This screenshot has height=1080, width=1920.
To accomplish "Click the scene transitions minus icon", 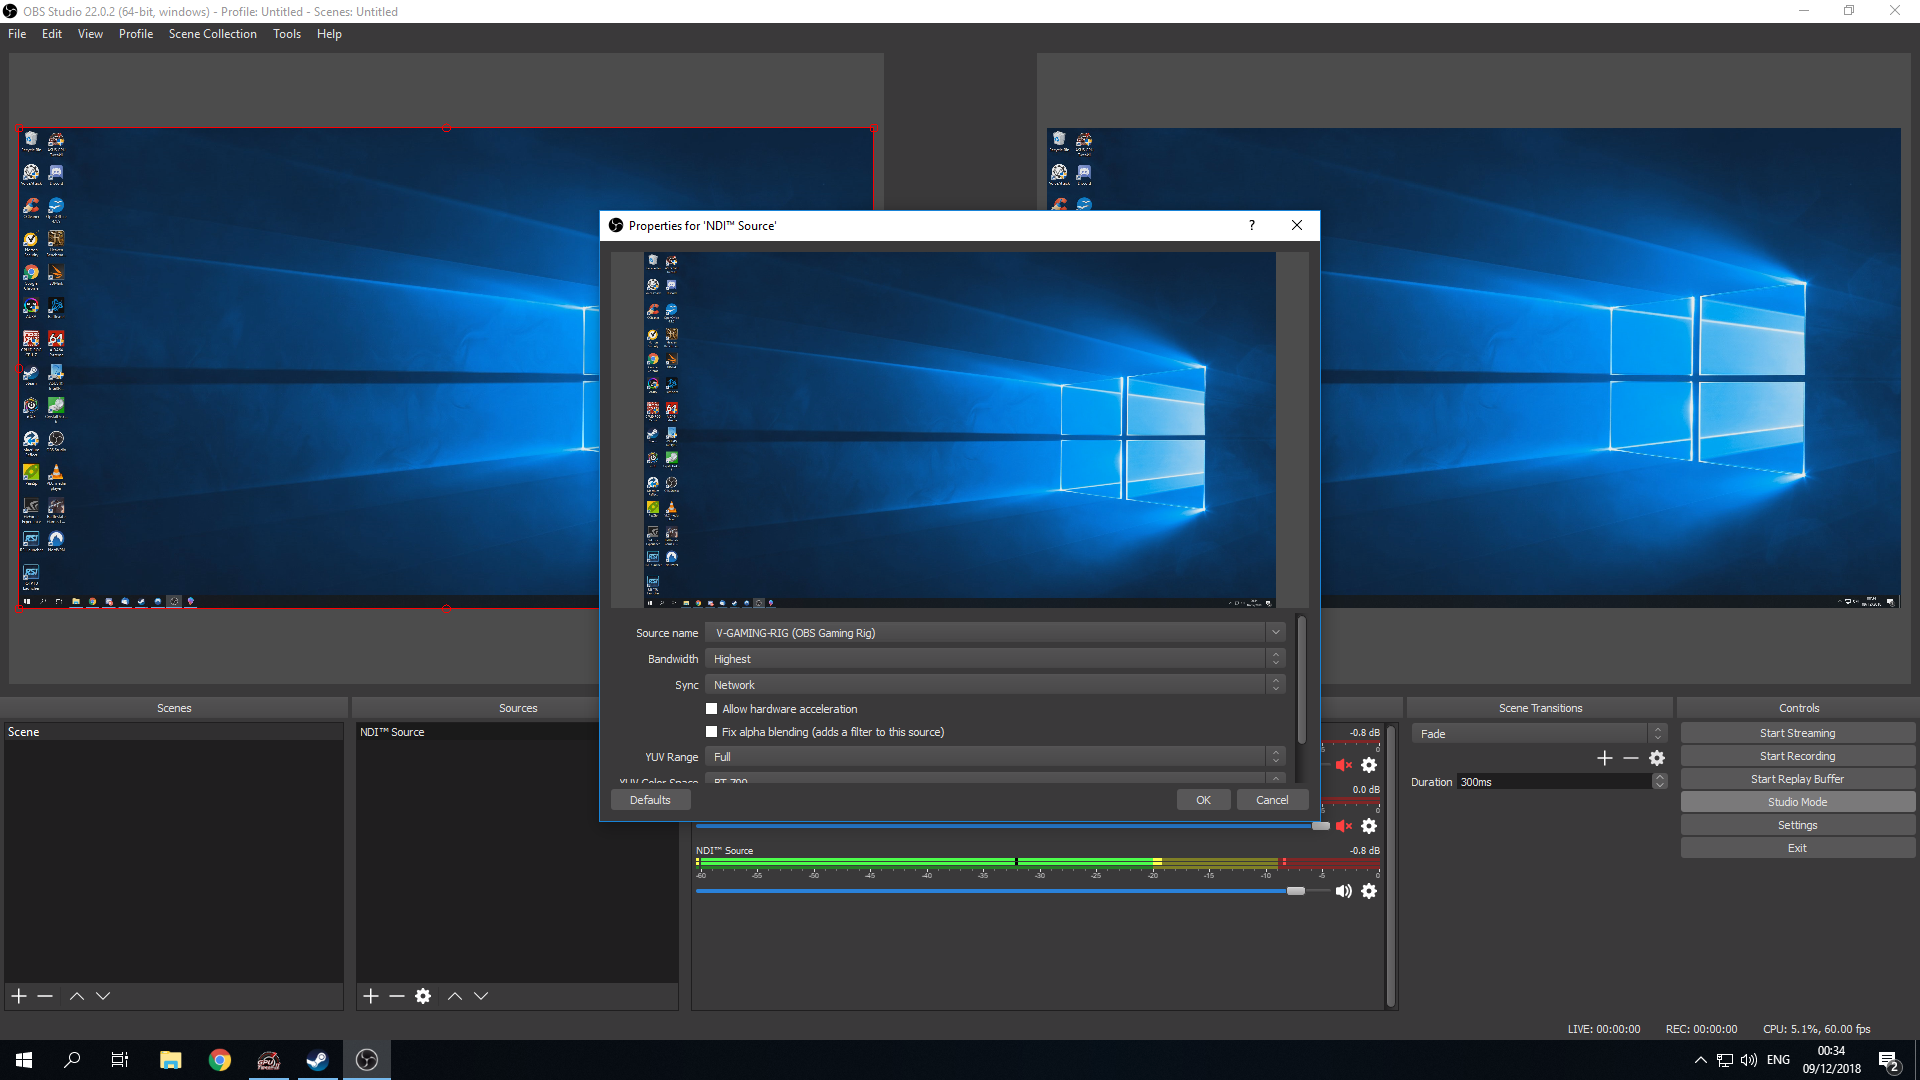I will point(1631,758).
